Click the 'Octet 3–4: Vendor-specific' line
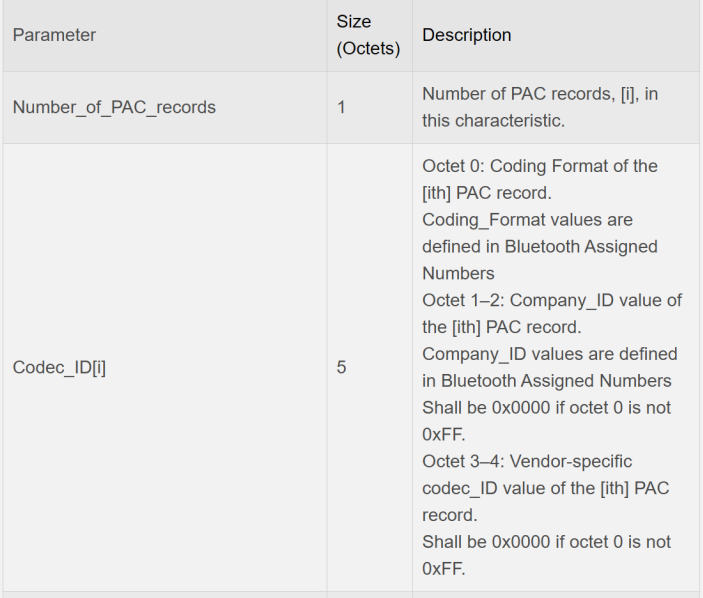The image size is (703, 598). pos(527,461)
